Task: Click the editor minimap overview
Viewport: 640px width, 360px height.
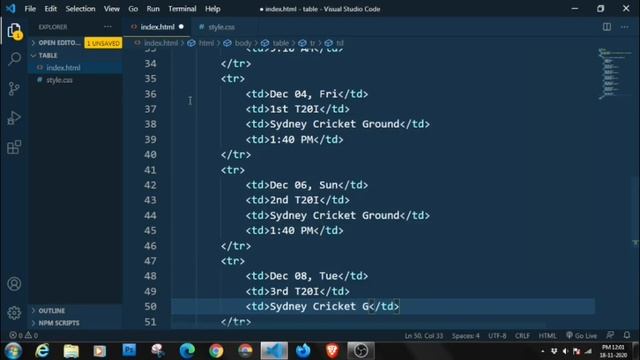Action: pyautogui.click(x=614, y=73)
